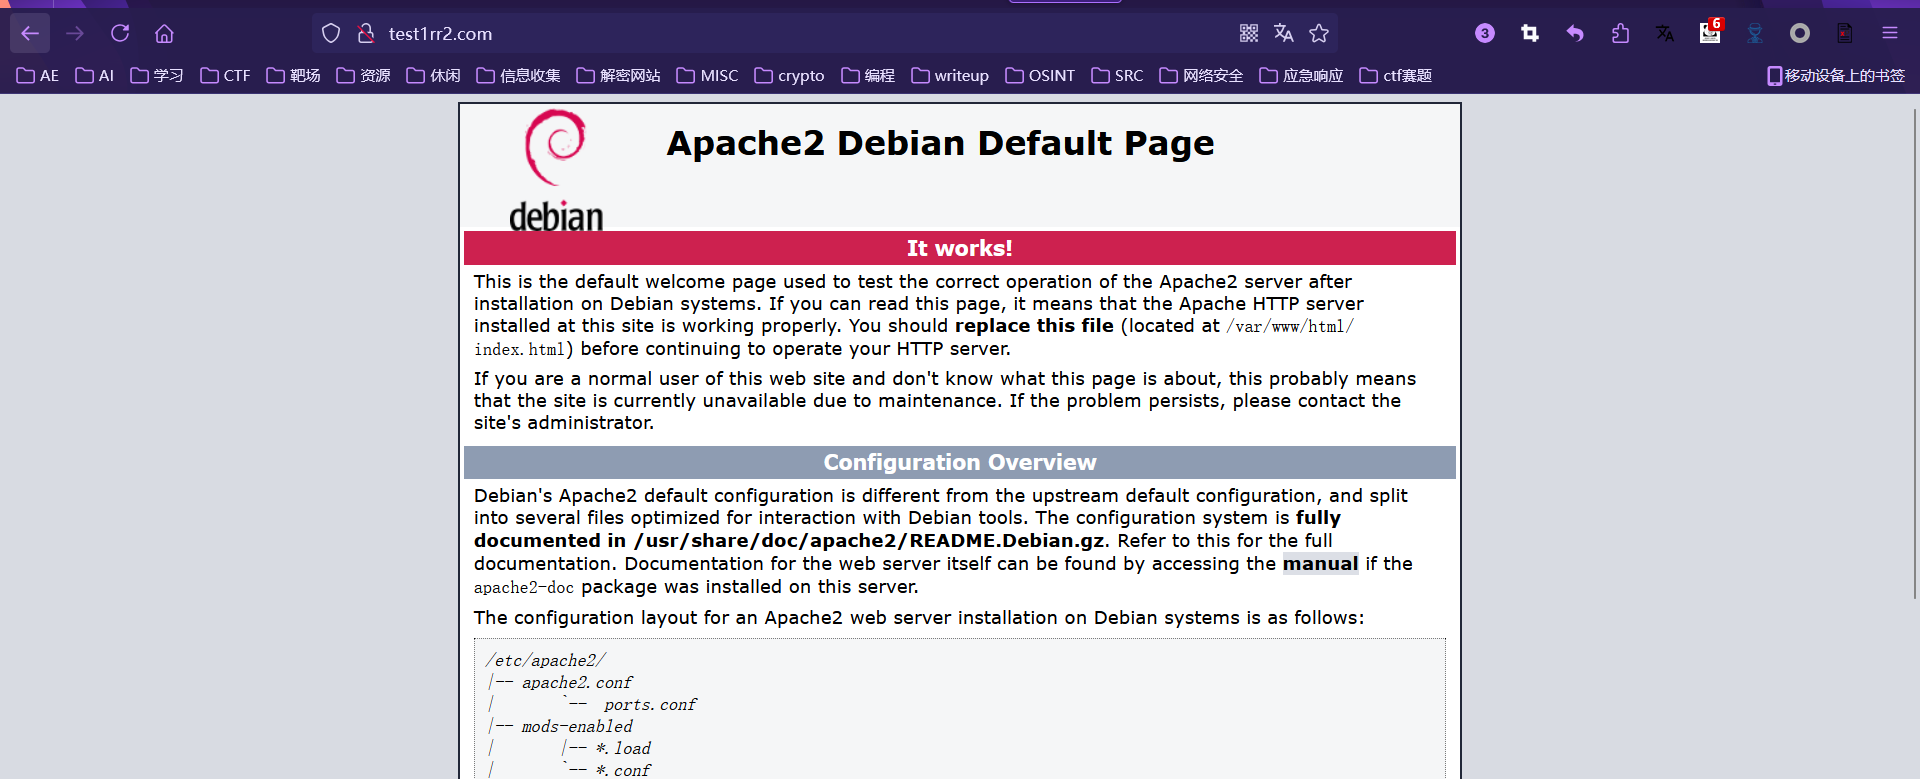Open the purple extension badge showing 3
The width and height of the screenshot is (1920, 779).
[1485, 34]
